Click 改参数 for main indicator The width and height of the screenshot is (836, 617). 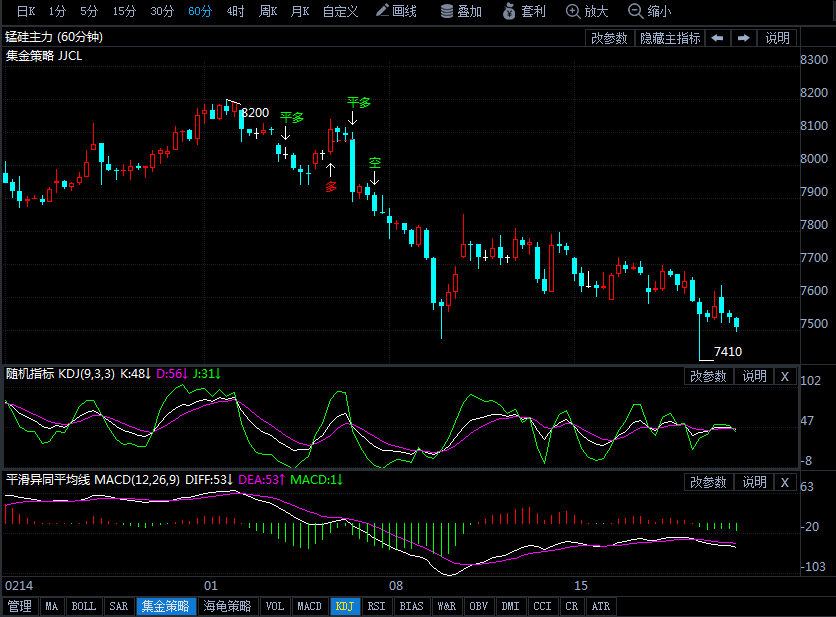coord(609,38)
